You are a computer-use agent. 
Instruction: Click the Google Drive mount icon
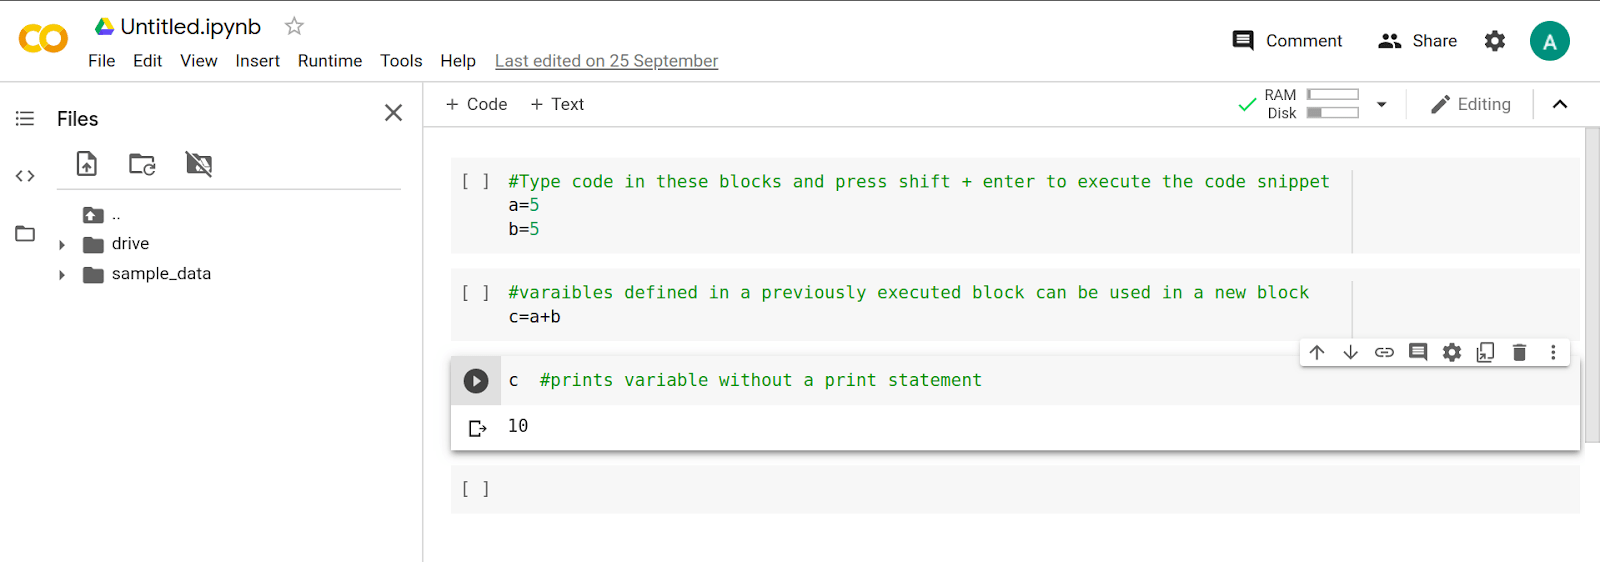click(199, 164)
